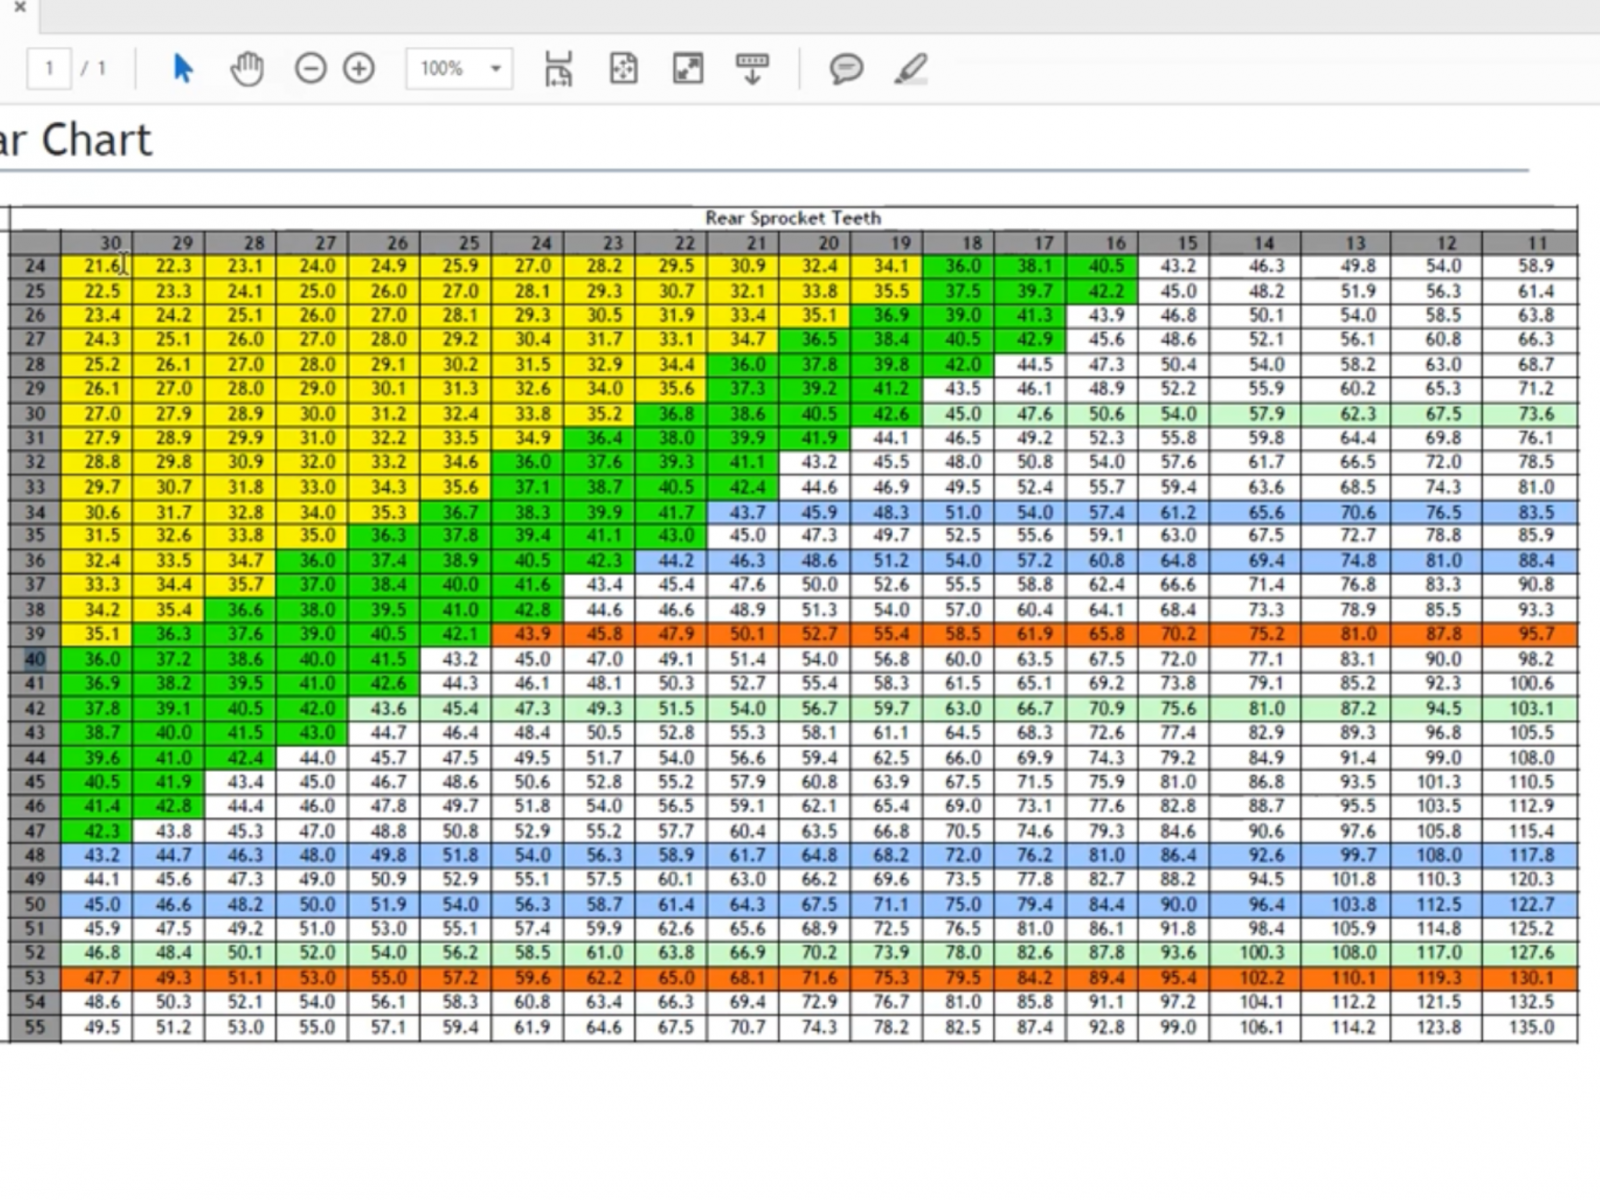The height and width of the screenshot is (1200, 1600).
Task: Close the document tab with X
Action: coord(19,8)
